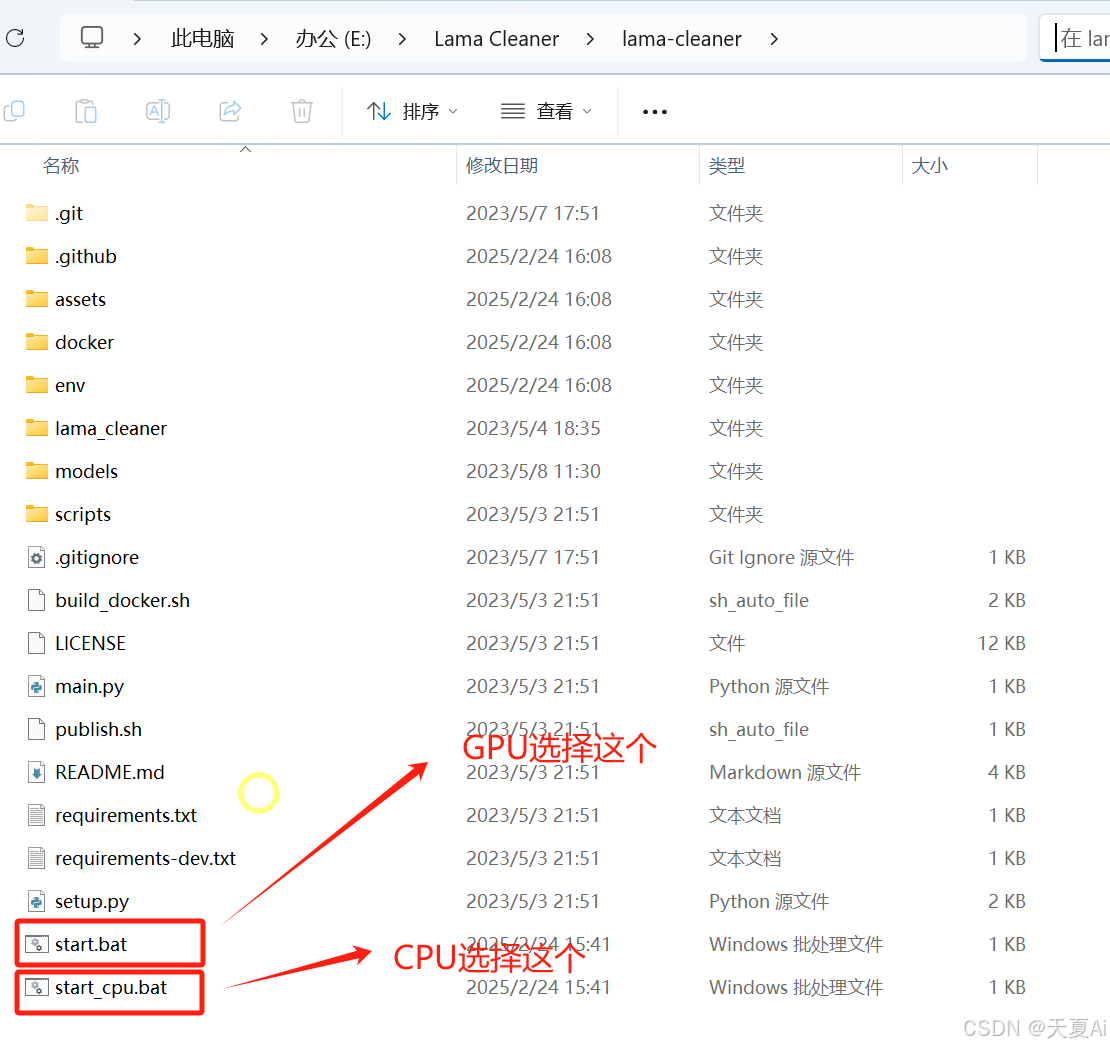
Task: Select the docker folder icon
Action: click(x=37, y=342)
